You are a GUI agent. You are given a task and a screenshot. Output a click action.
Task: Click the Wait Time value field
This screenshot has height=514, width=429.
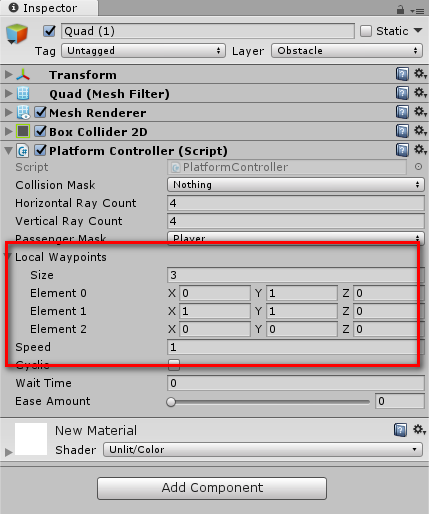tap(296, 383)
